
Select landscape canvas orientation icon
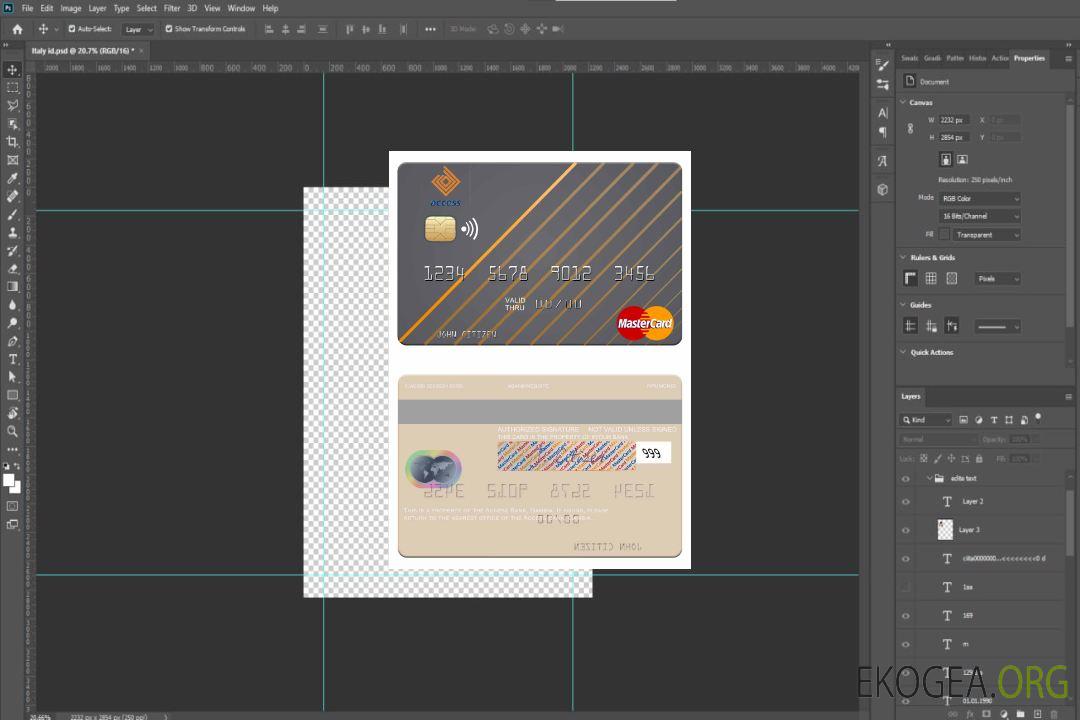pos(962,159)
